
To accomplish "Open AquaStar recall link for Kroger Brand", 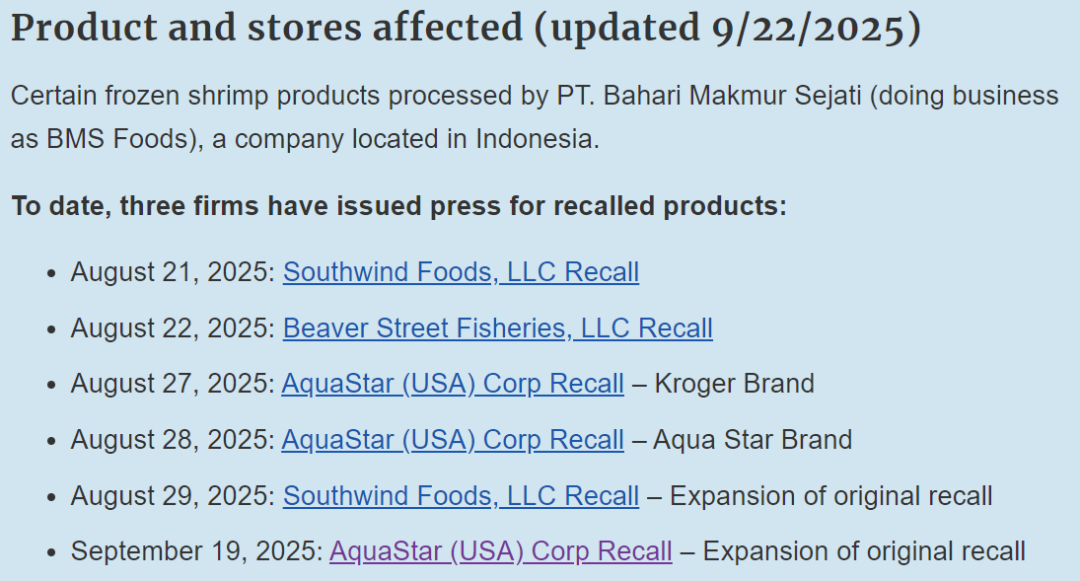I will (x=453, y=384).
